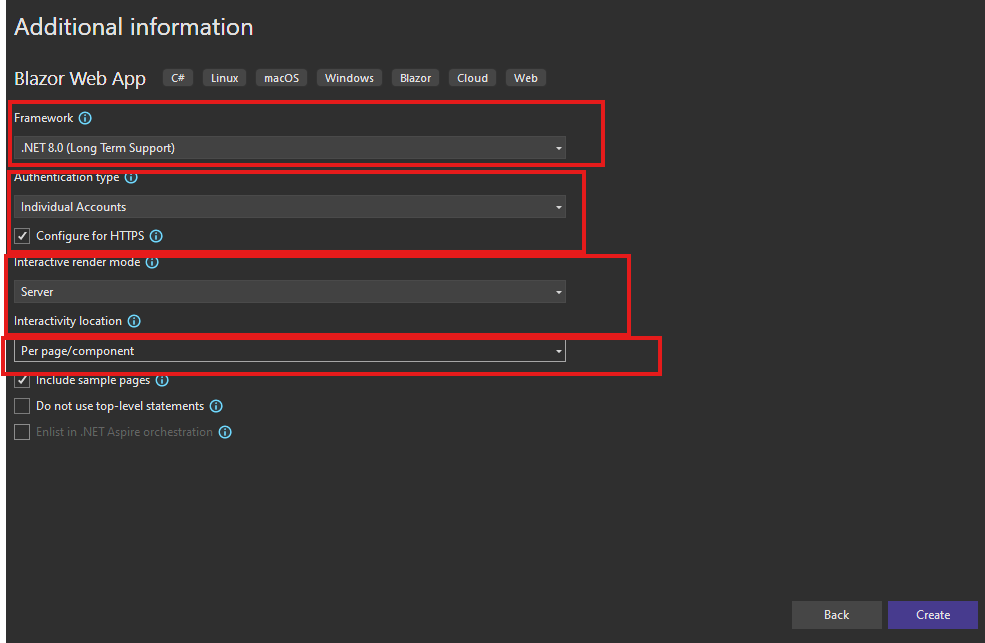Image resolution: width=985 pixels, height=643 pixels.
Task: Show the Authentication type info tooltip icon
Action: click(x=131, y=178)
